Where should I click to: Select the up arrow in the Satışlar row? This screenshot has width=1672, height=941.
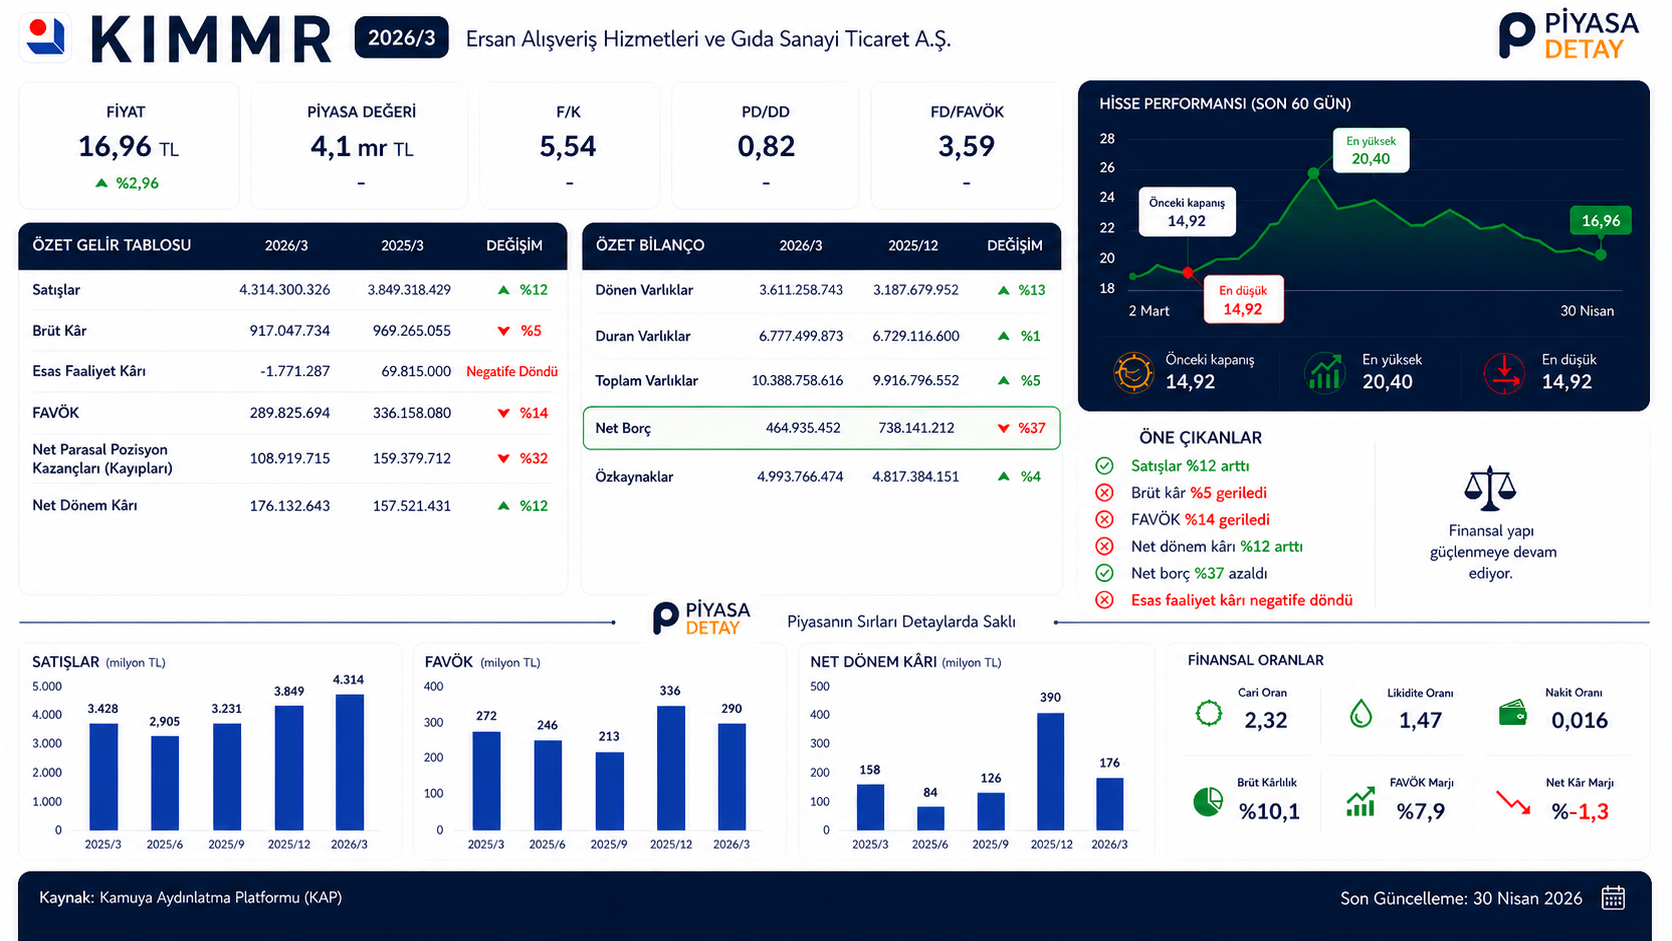pyautogui.click(x=504, y=290)
